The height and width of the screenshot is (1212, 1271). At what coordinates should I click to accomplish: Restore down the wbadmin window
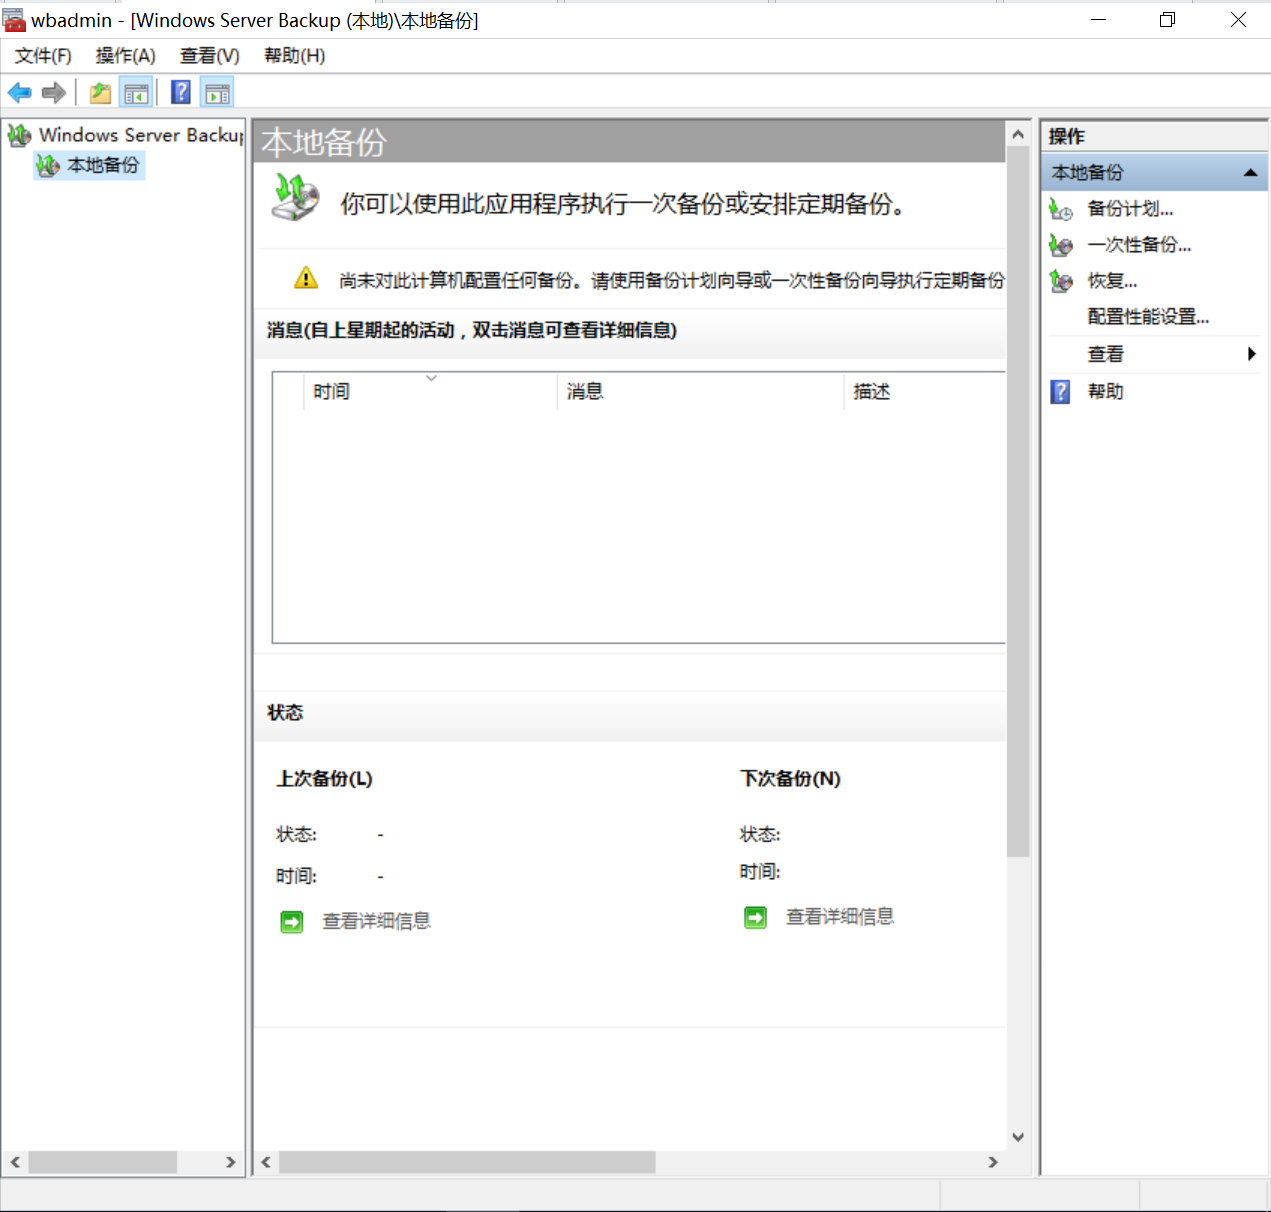[1167, 20]
